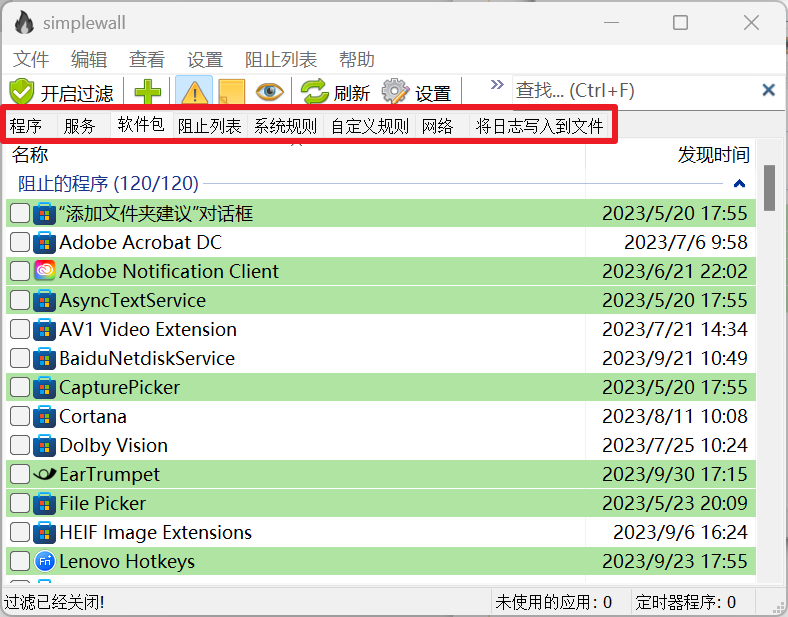
Task: Tick the Adobe Notification Client checkbox
Action: (x=20, y=271)
